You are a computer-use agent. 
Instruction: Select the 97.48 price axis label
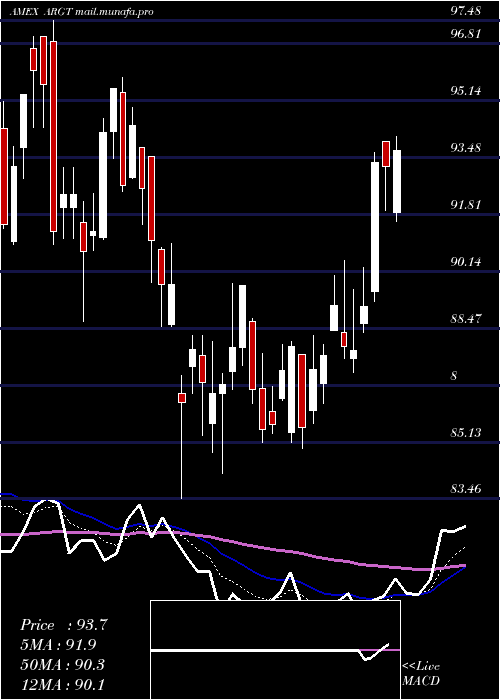(466, 11)
